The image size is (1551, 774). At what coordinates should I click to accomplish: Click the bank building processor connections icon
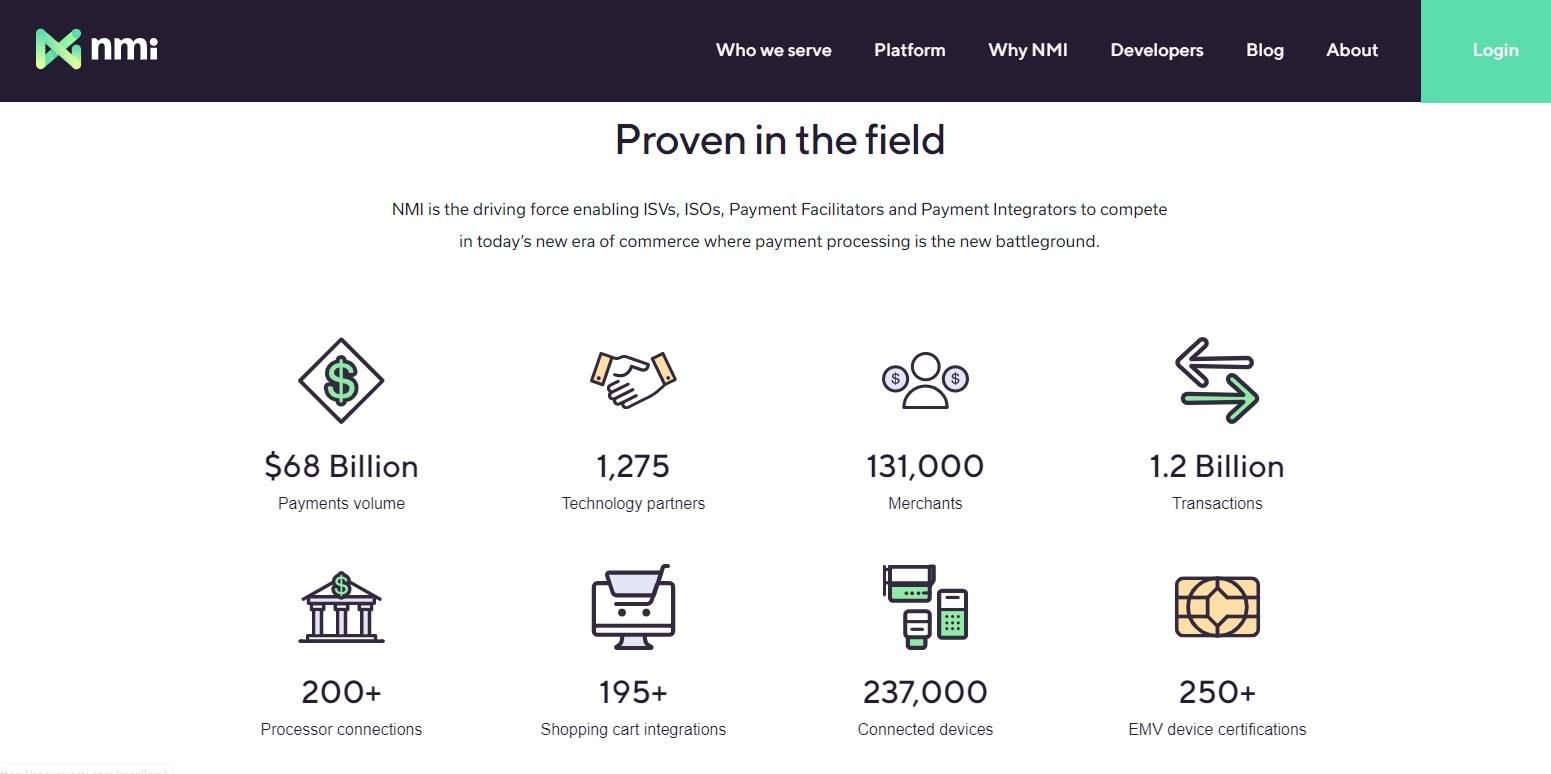click(x=341, y=607)
